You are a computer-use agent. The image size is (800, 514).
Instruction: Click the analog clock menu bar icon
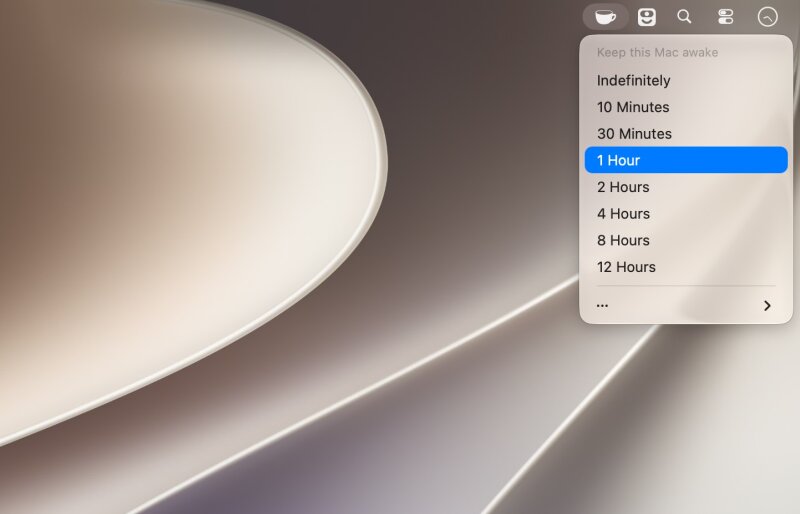pos(767,17)
